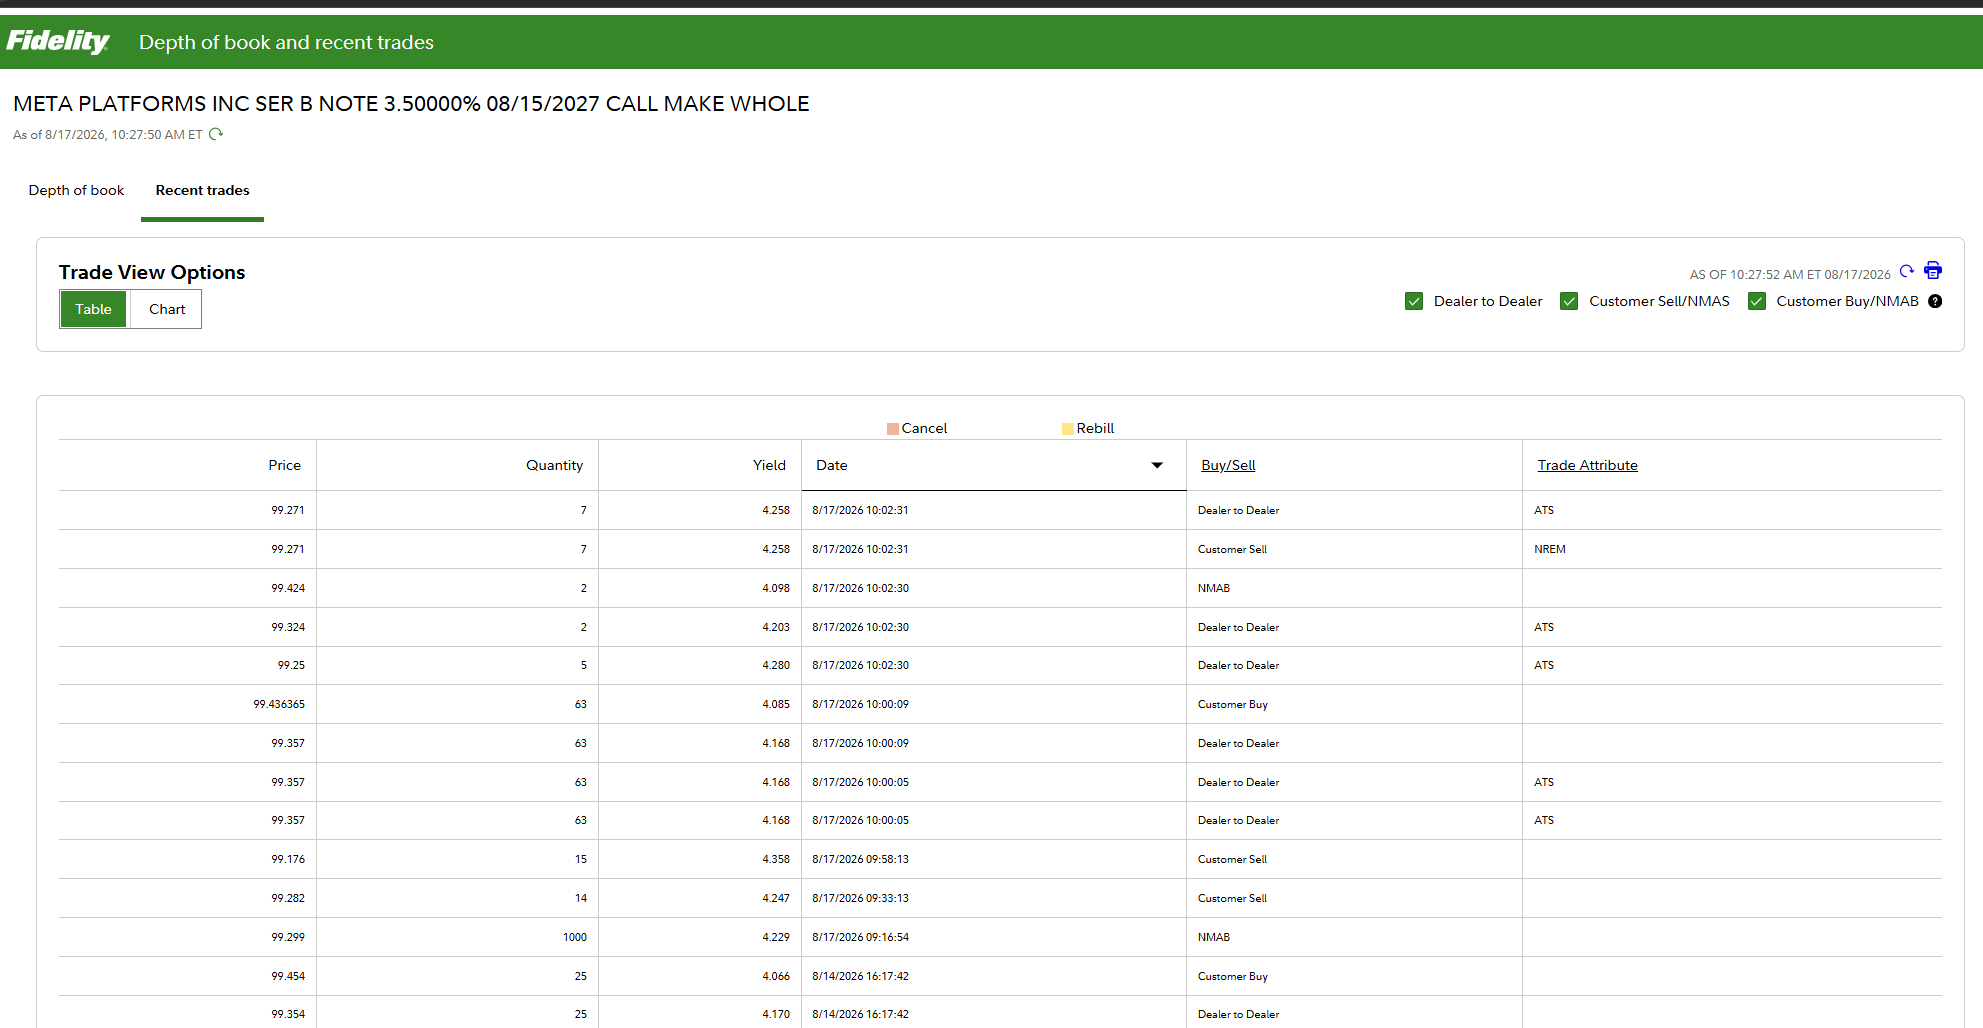
Task: Select the price cell 99.282
Action: tap(288, 898)
